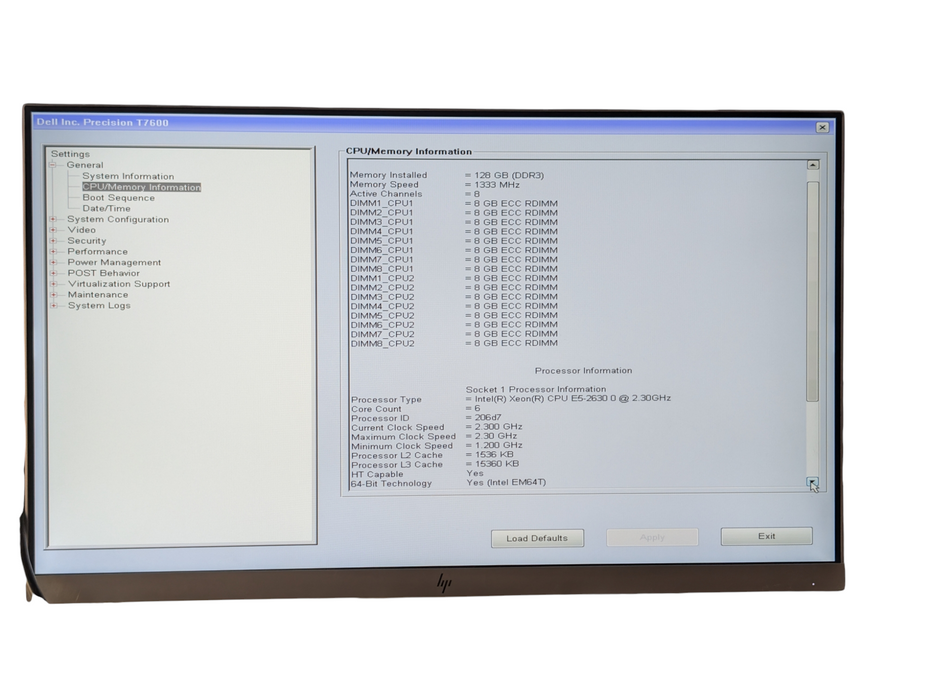The width and height of the screenshot is (930, 700).
Task: Click Current Clock Speed row
Action: (x=437, y=427)
